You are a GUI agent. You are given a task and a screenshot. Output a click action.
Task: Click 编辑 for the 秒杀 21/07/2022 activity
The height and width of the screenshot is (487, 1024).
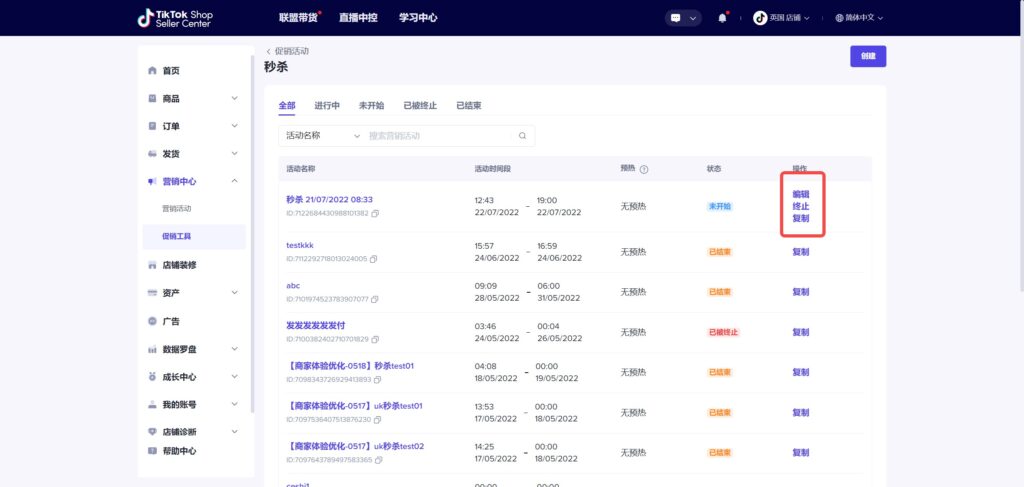pyautogui.click(x=801, y=194)
